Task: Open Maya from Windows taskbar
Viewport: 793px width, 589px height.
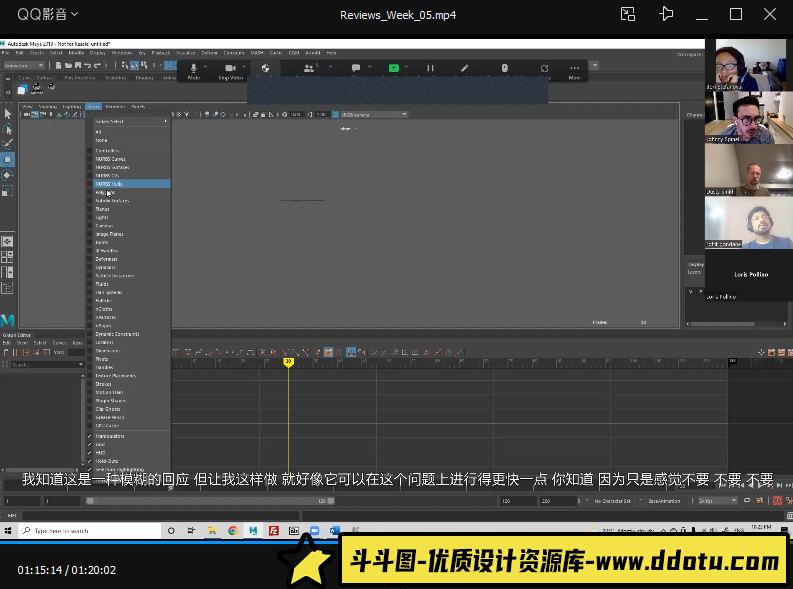Action: pos(253,530)
